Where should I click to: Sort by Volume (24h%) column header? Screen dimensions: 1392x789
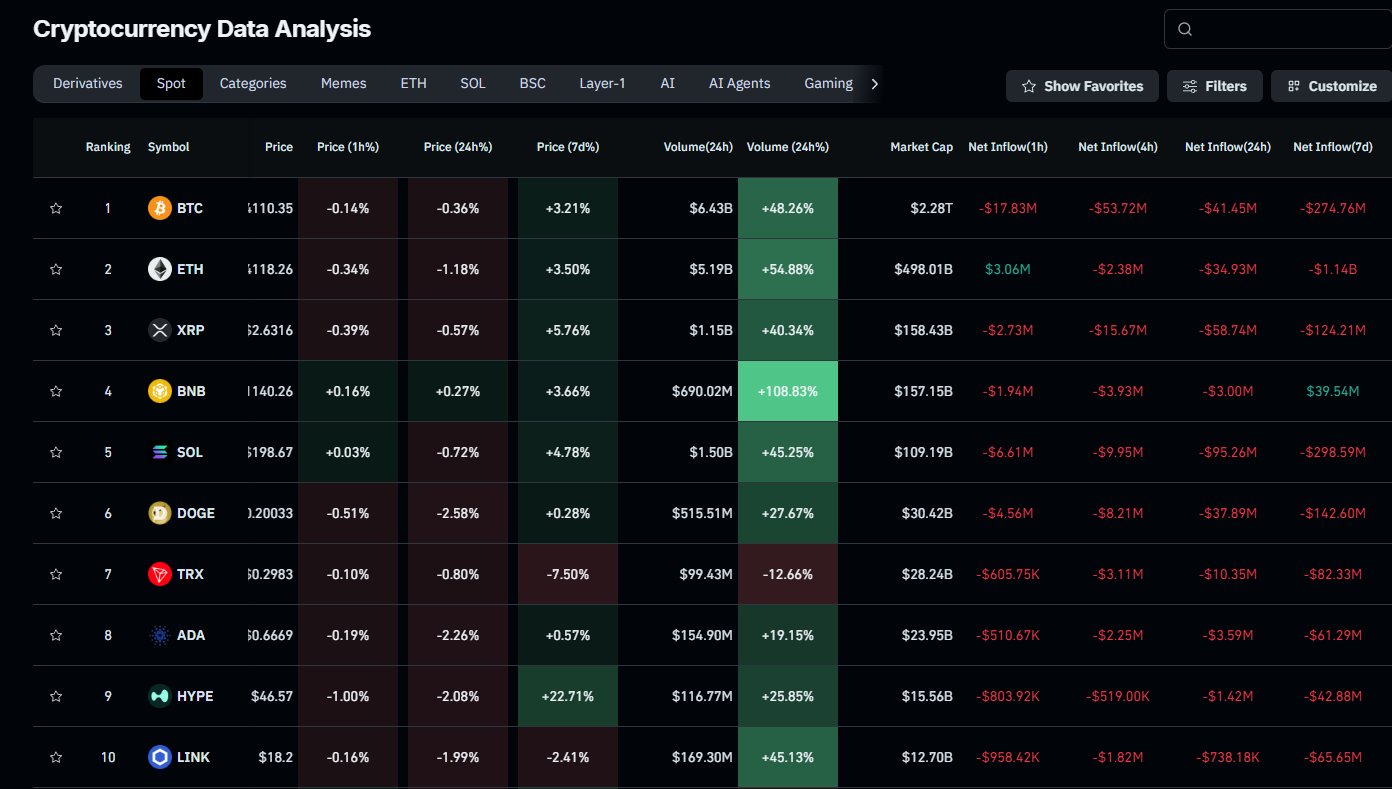(787, 147)
